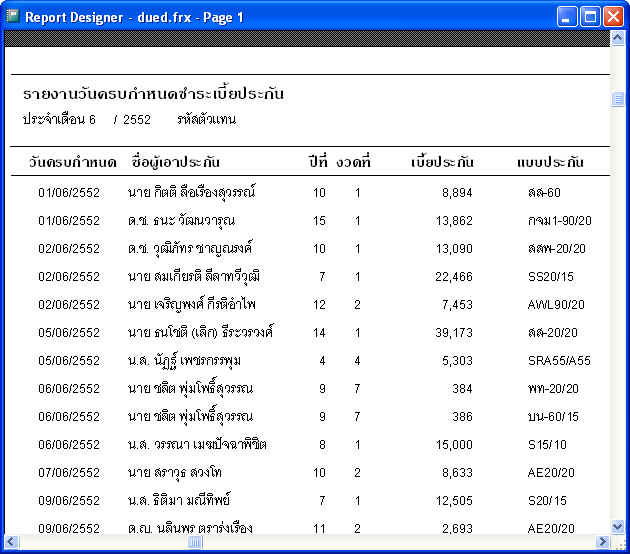Screen dimensions: 630x554
Task: Click the Report Designer title bar icon
Action: [x=13, y=17]
